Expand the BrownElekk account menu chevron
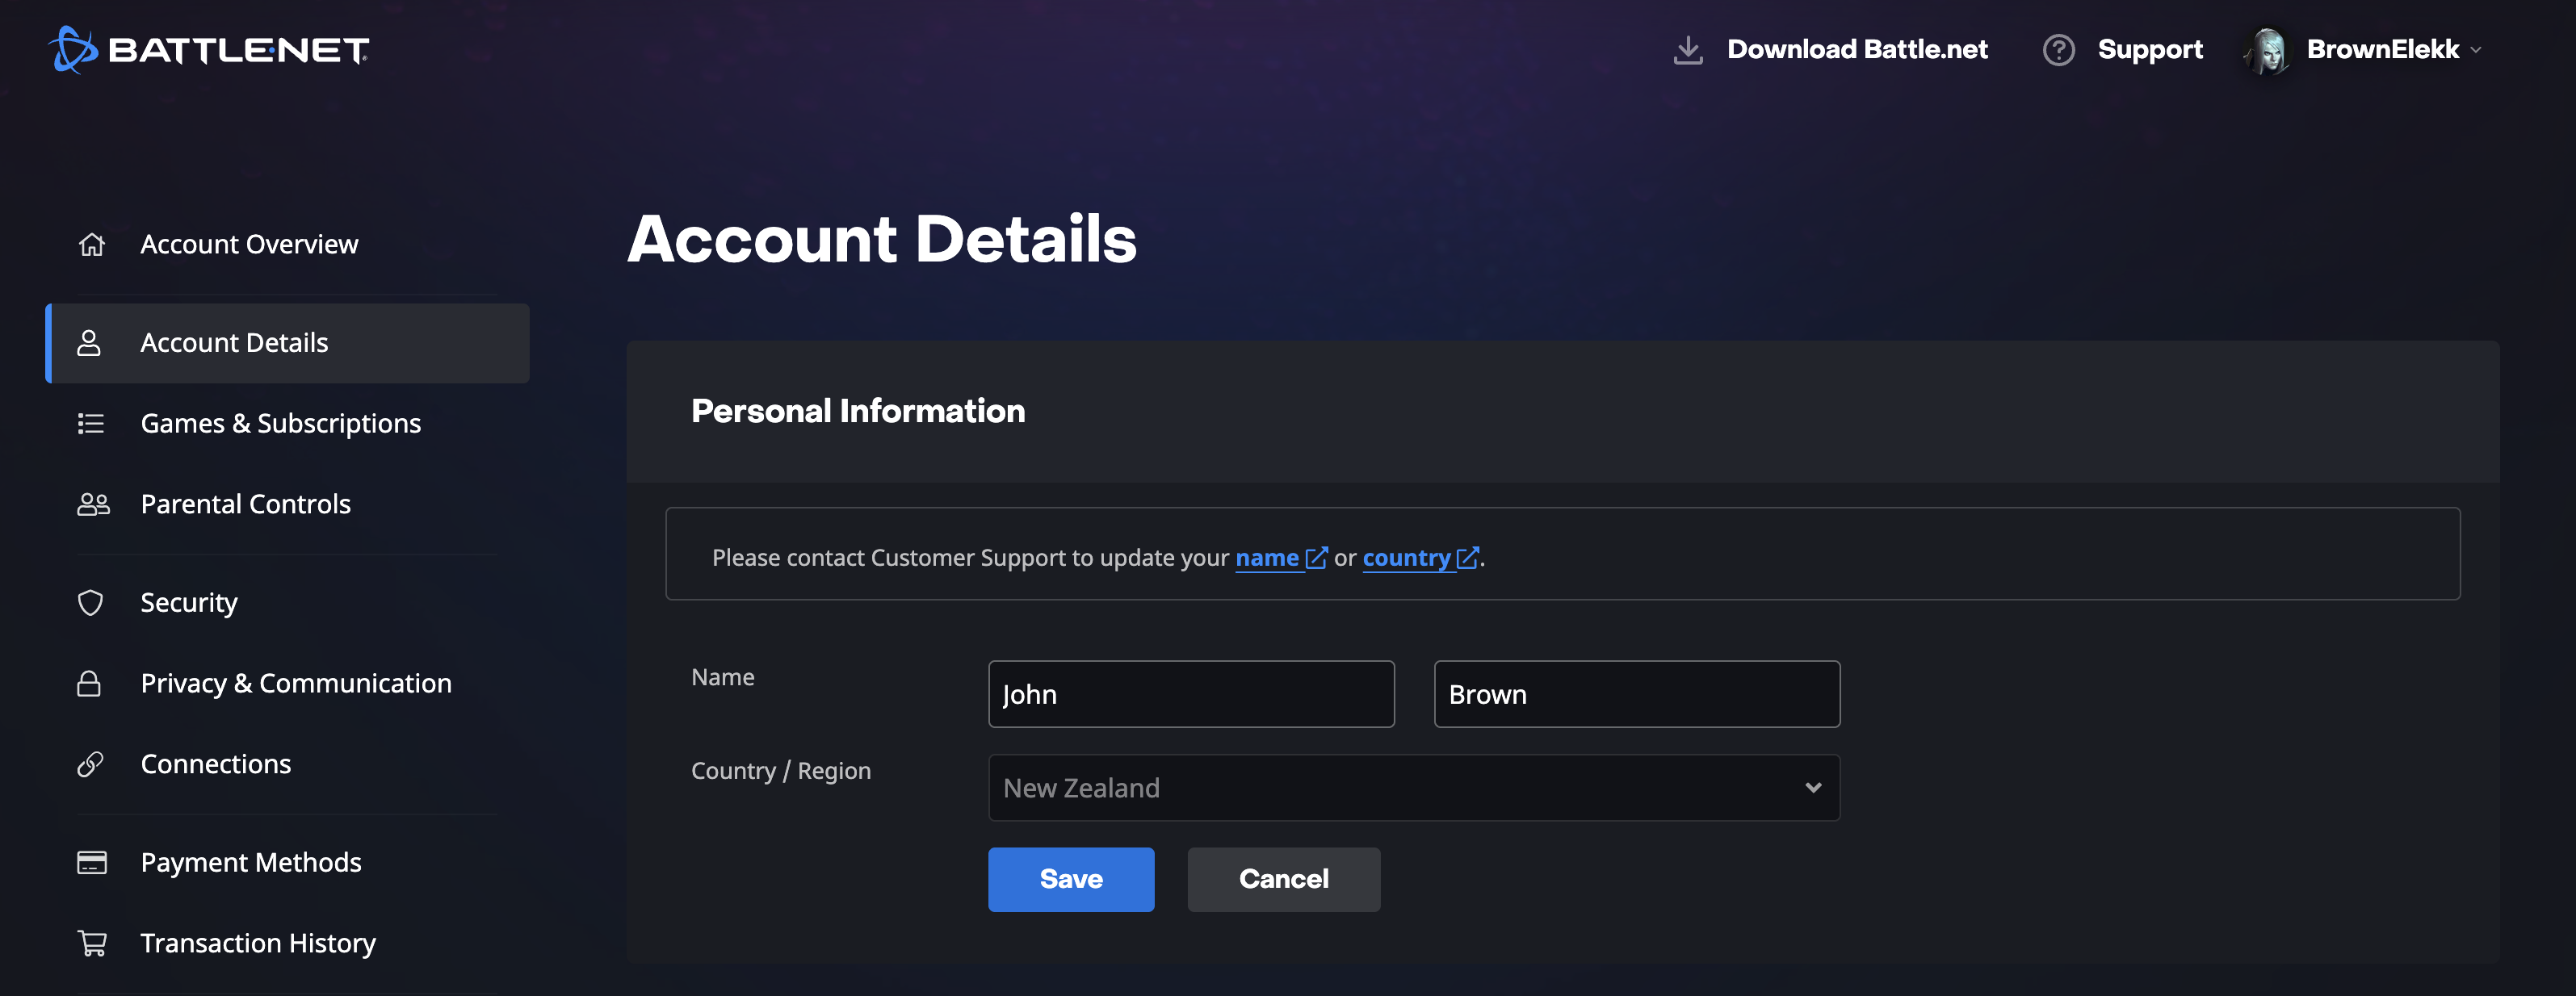The image size is (2576, 996). click(2476, 50)
